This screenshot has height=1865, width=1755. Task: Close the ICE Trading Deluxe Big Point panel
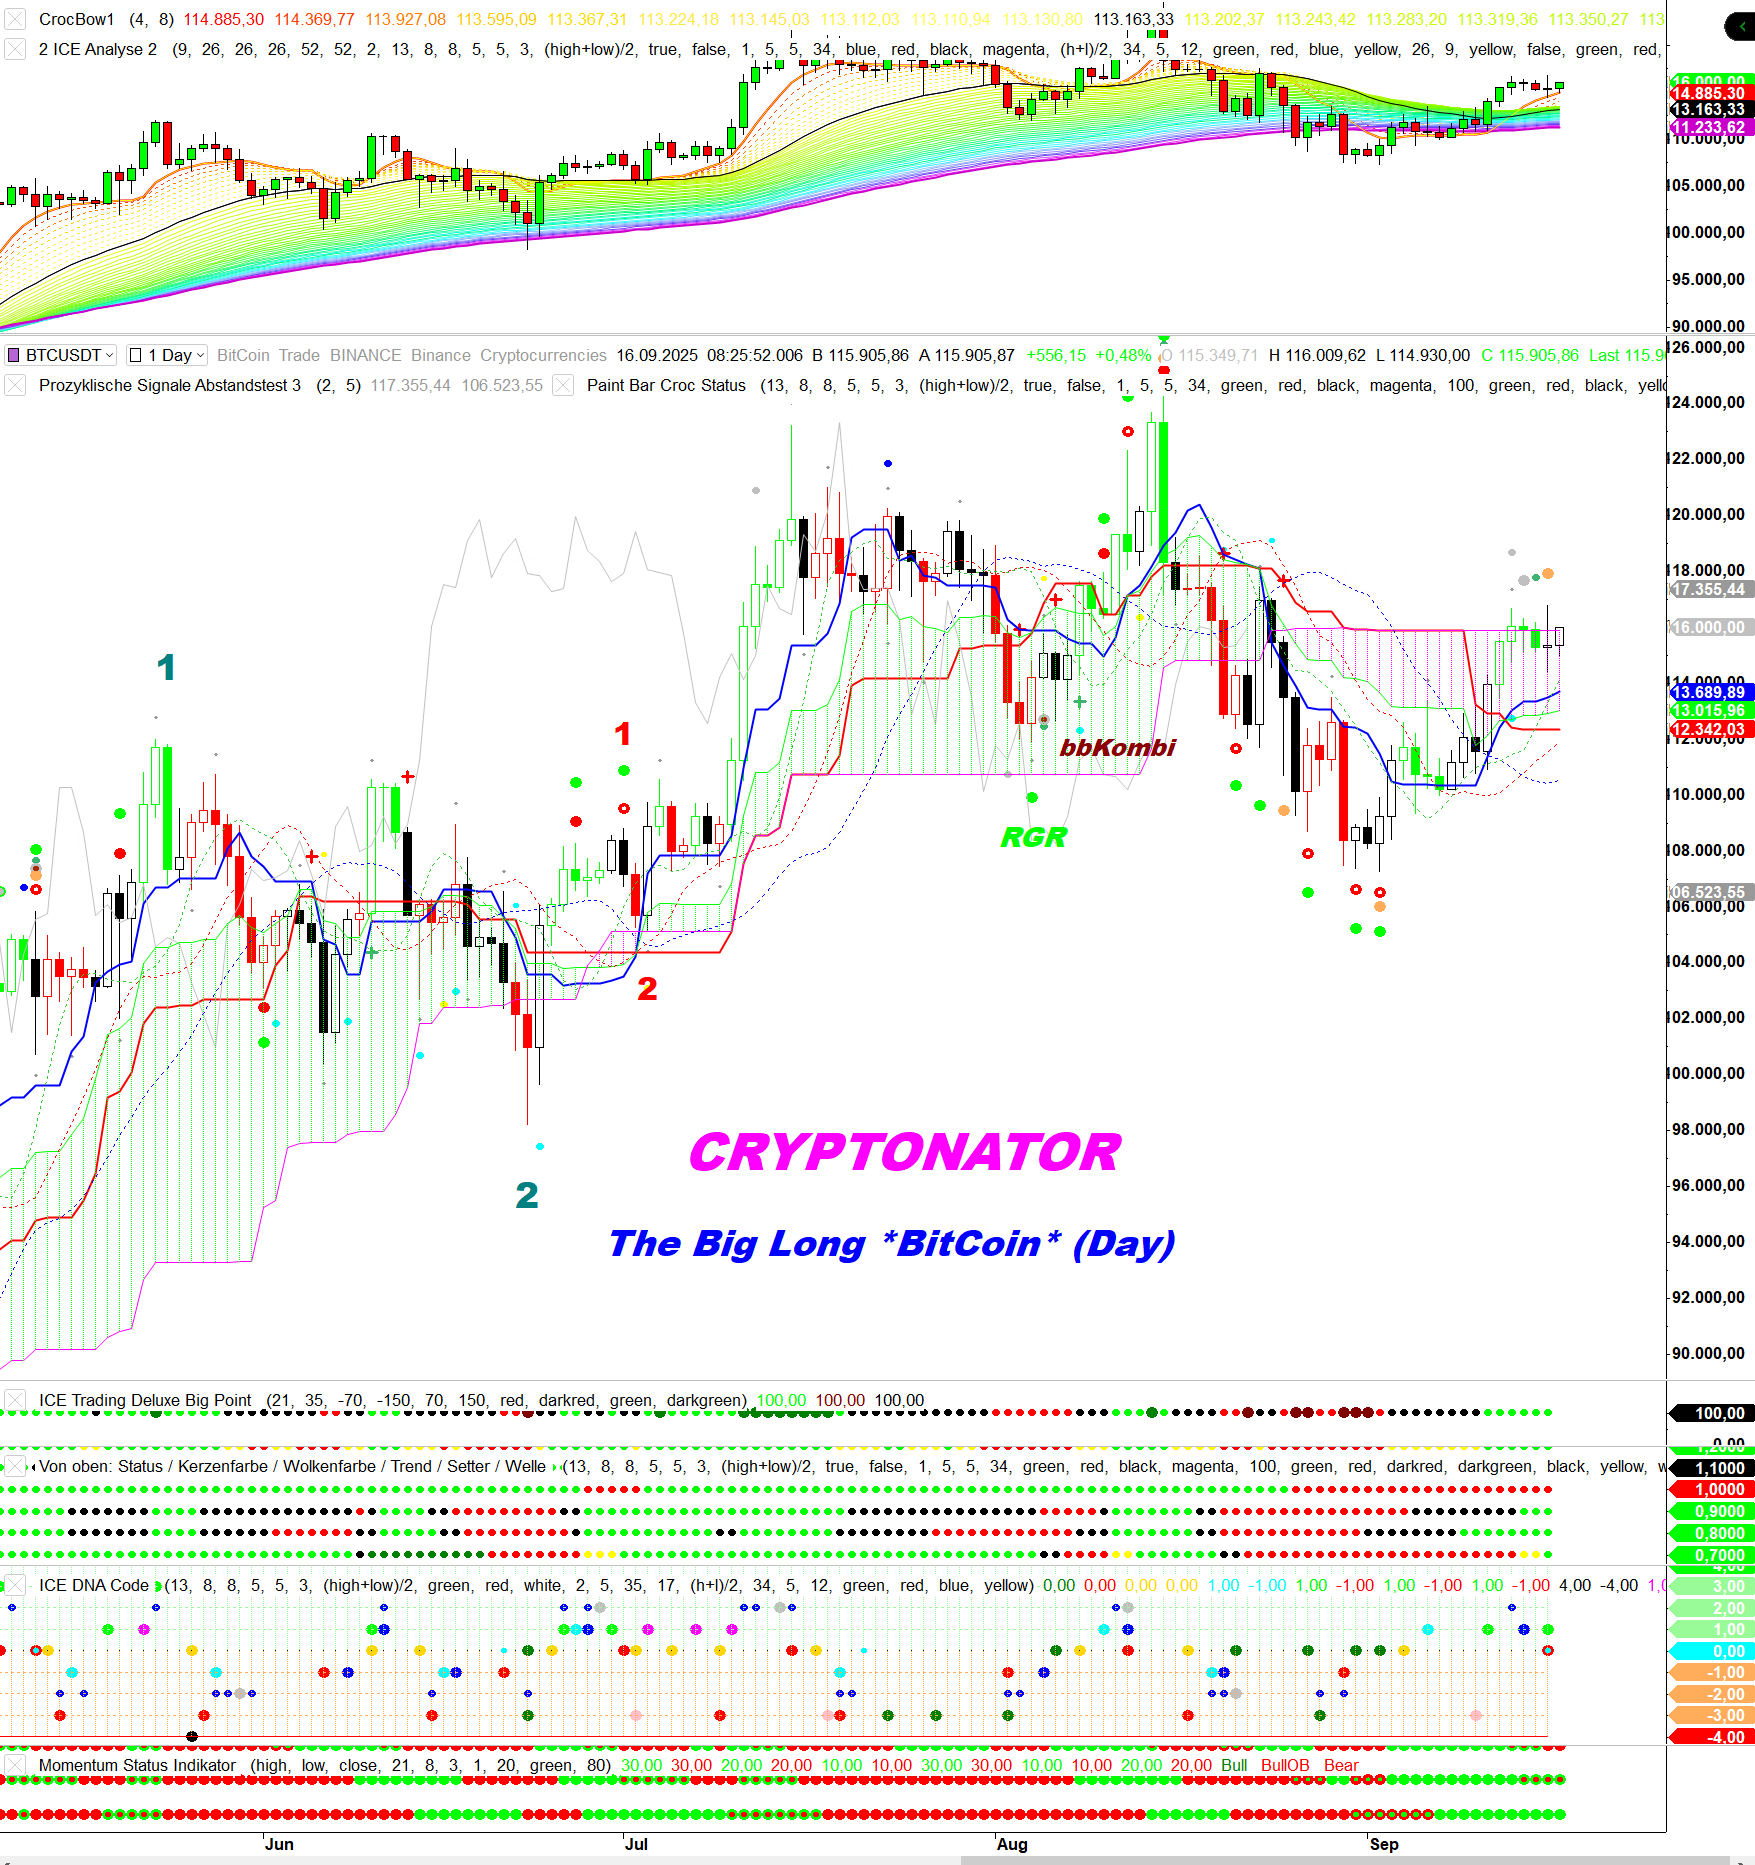[x=15, y=1400]
